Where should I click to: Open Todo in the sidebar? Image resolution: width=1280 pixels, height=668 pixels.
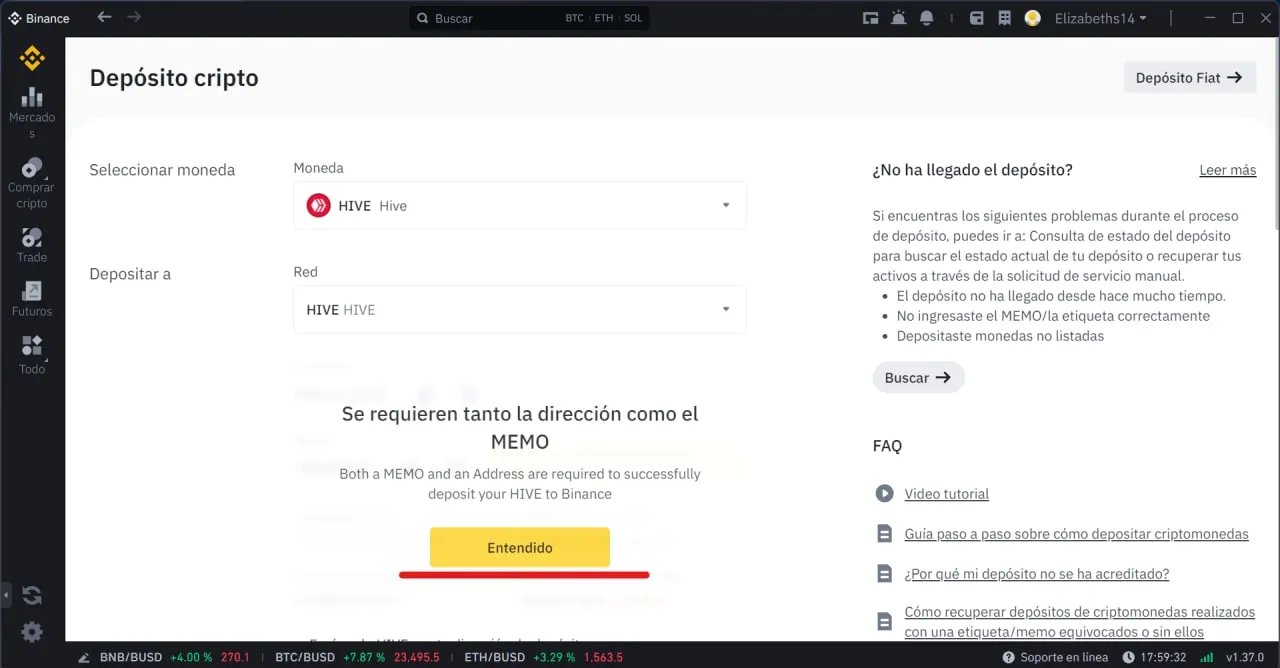click(32, 356)
